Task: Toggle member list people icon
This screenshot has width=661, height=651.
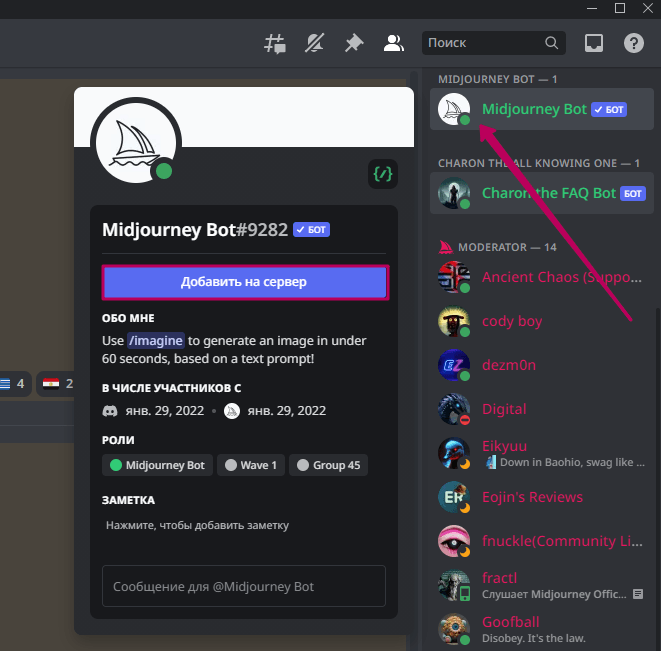Action: (x=394, y=43)
